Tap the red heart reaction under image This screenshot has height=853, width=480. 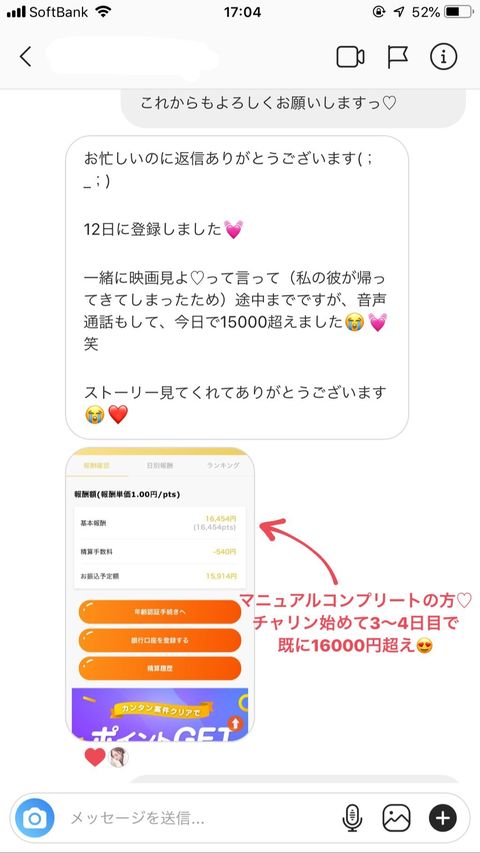(x=95, y=757)
